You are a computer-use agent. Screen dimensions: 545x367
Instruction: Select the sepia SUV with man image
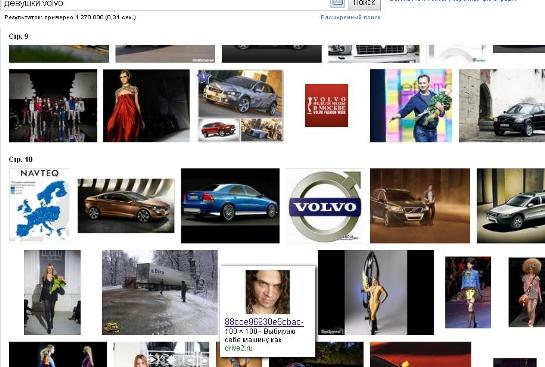tap(420, 206)
